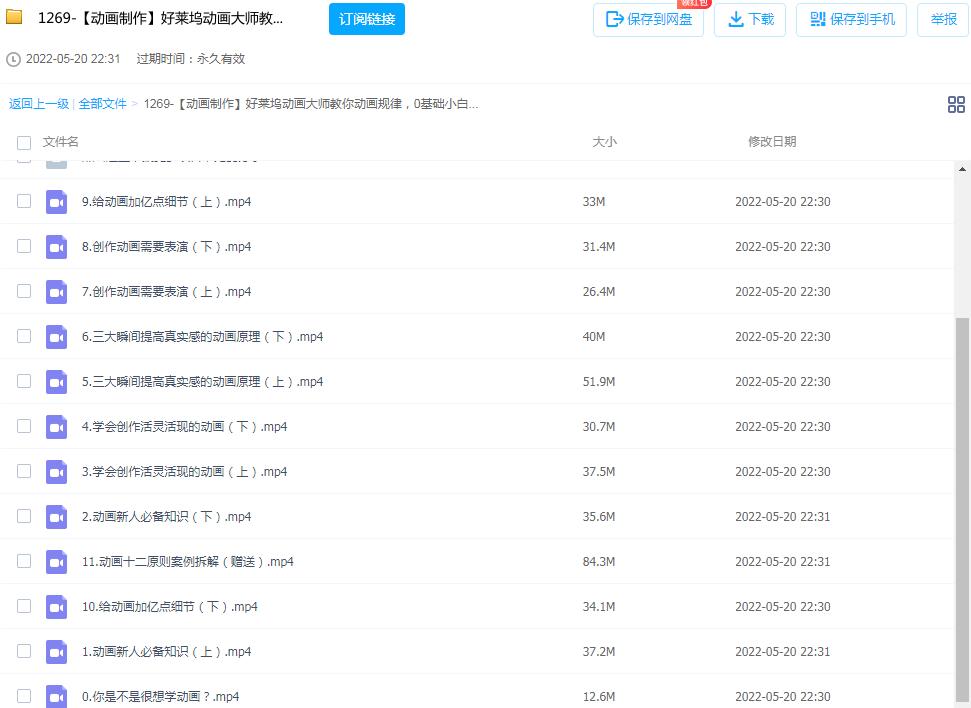
Task: Check the box for 3.学会创作活灵活现的动画（上）
Action: point(24,471)
